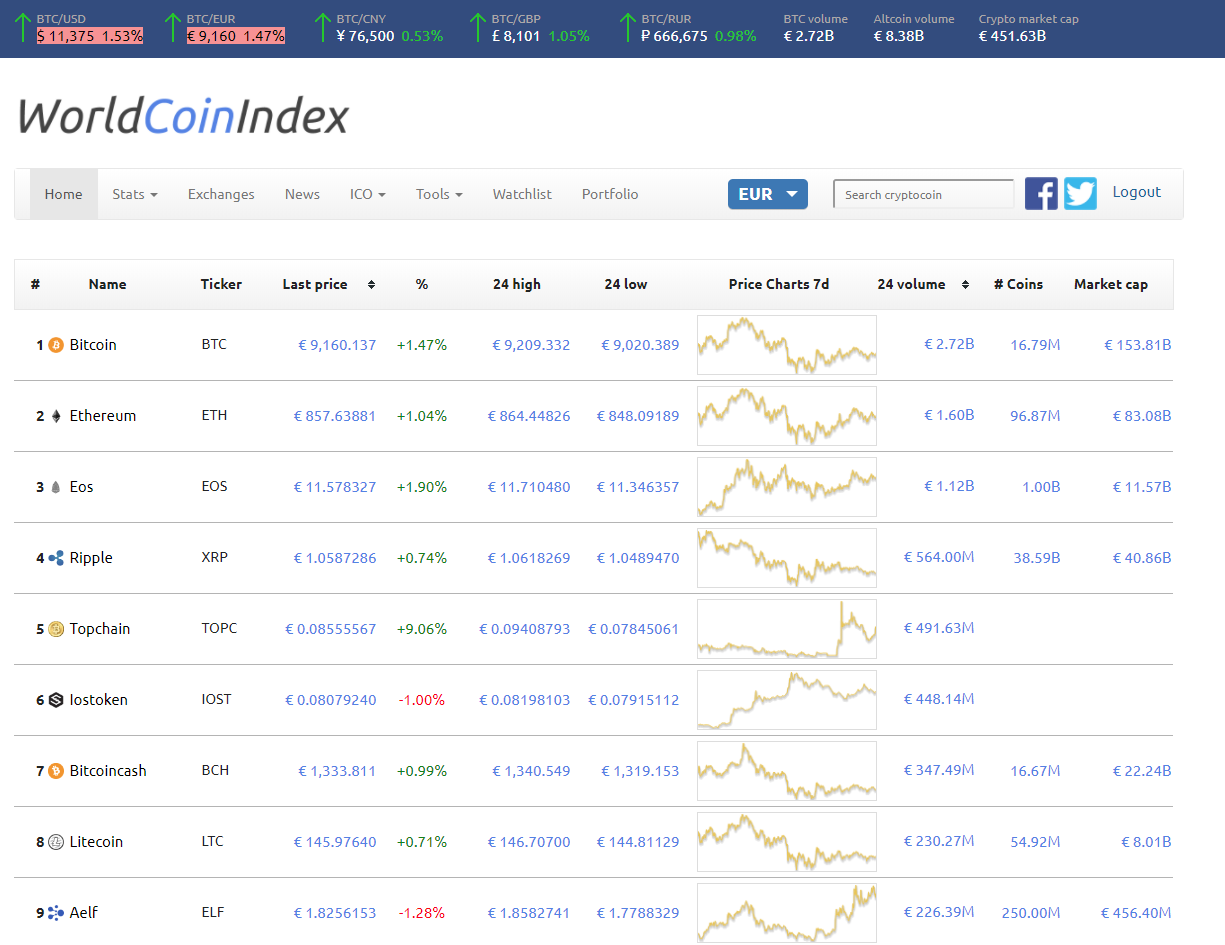Open the Twitter page icon
Screen dimensions: 1225x945
[x=1080, y=193]
